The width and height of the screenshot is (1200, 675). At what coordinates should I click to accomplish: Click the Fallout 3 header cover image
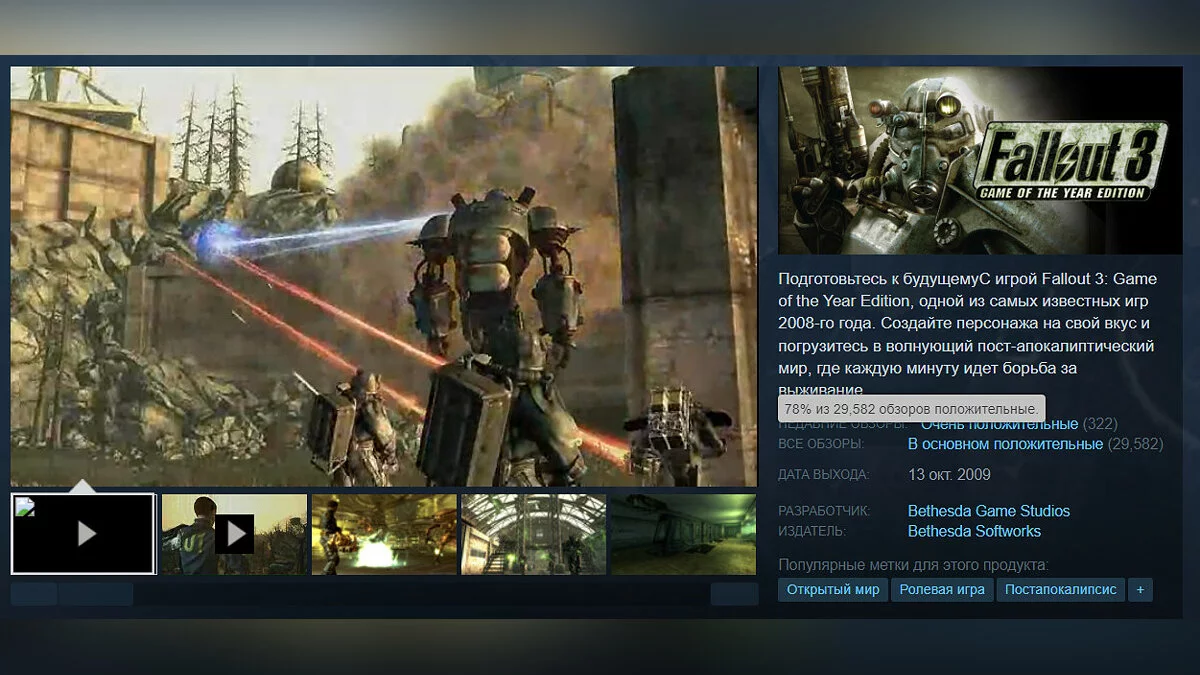click(x=980, y=160)
